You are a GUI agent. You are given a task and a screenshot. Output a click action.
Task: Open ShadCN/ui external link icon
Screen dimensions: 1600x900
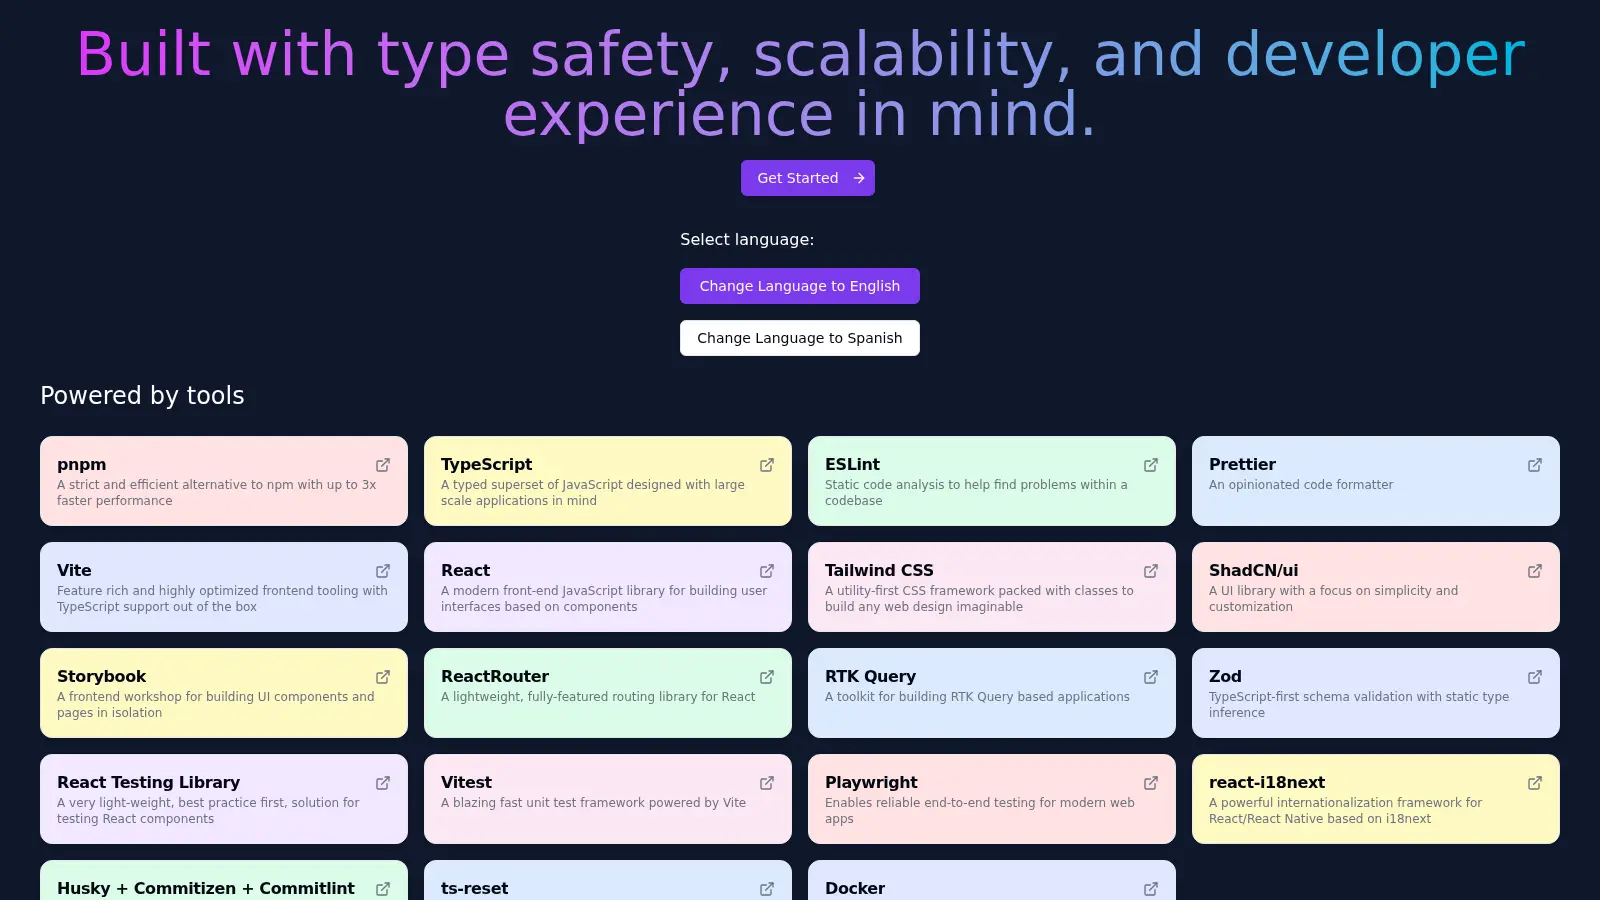tap(1535, 571)
